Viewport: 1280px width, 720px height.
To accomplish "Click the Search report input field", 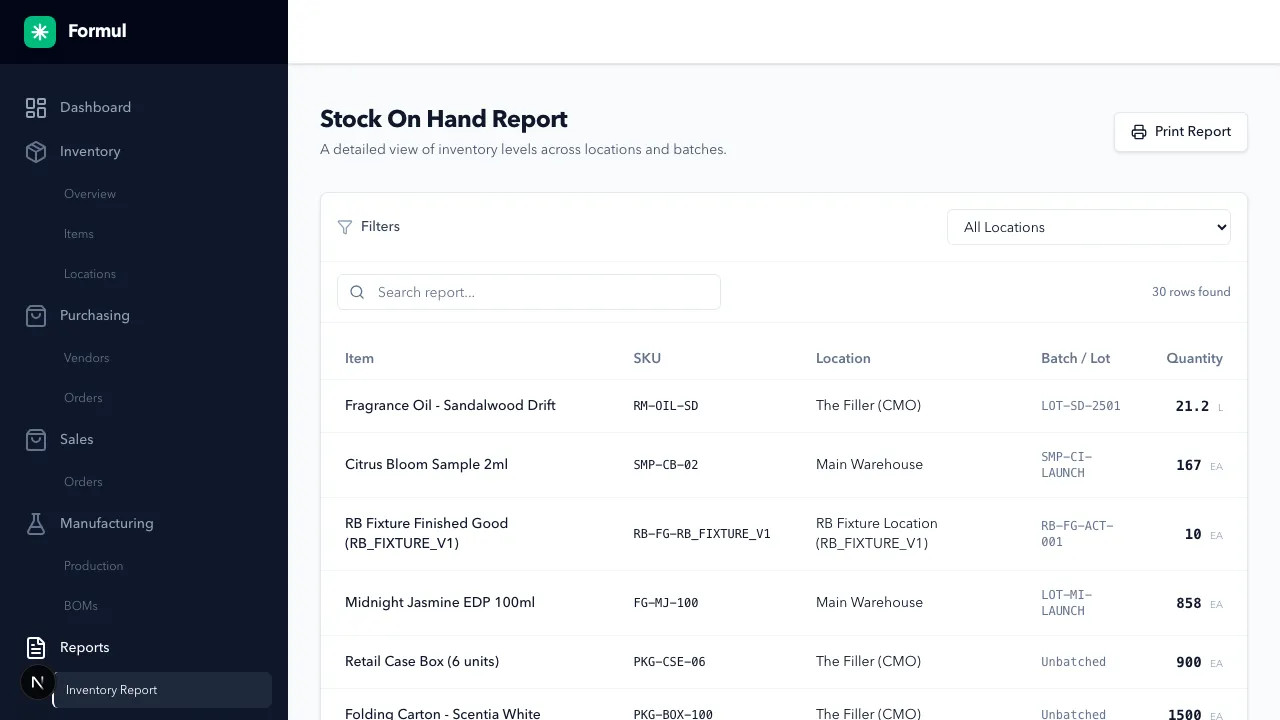I will pyautogui.click(x=528, y=292).
